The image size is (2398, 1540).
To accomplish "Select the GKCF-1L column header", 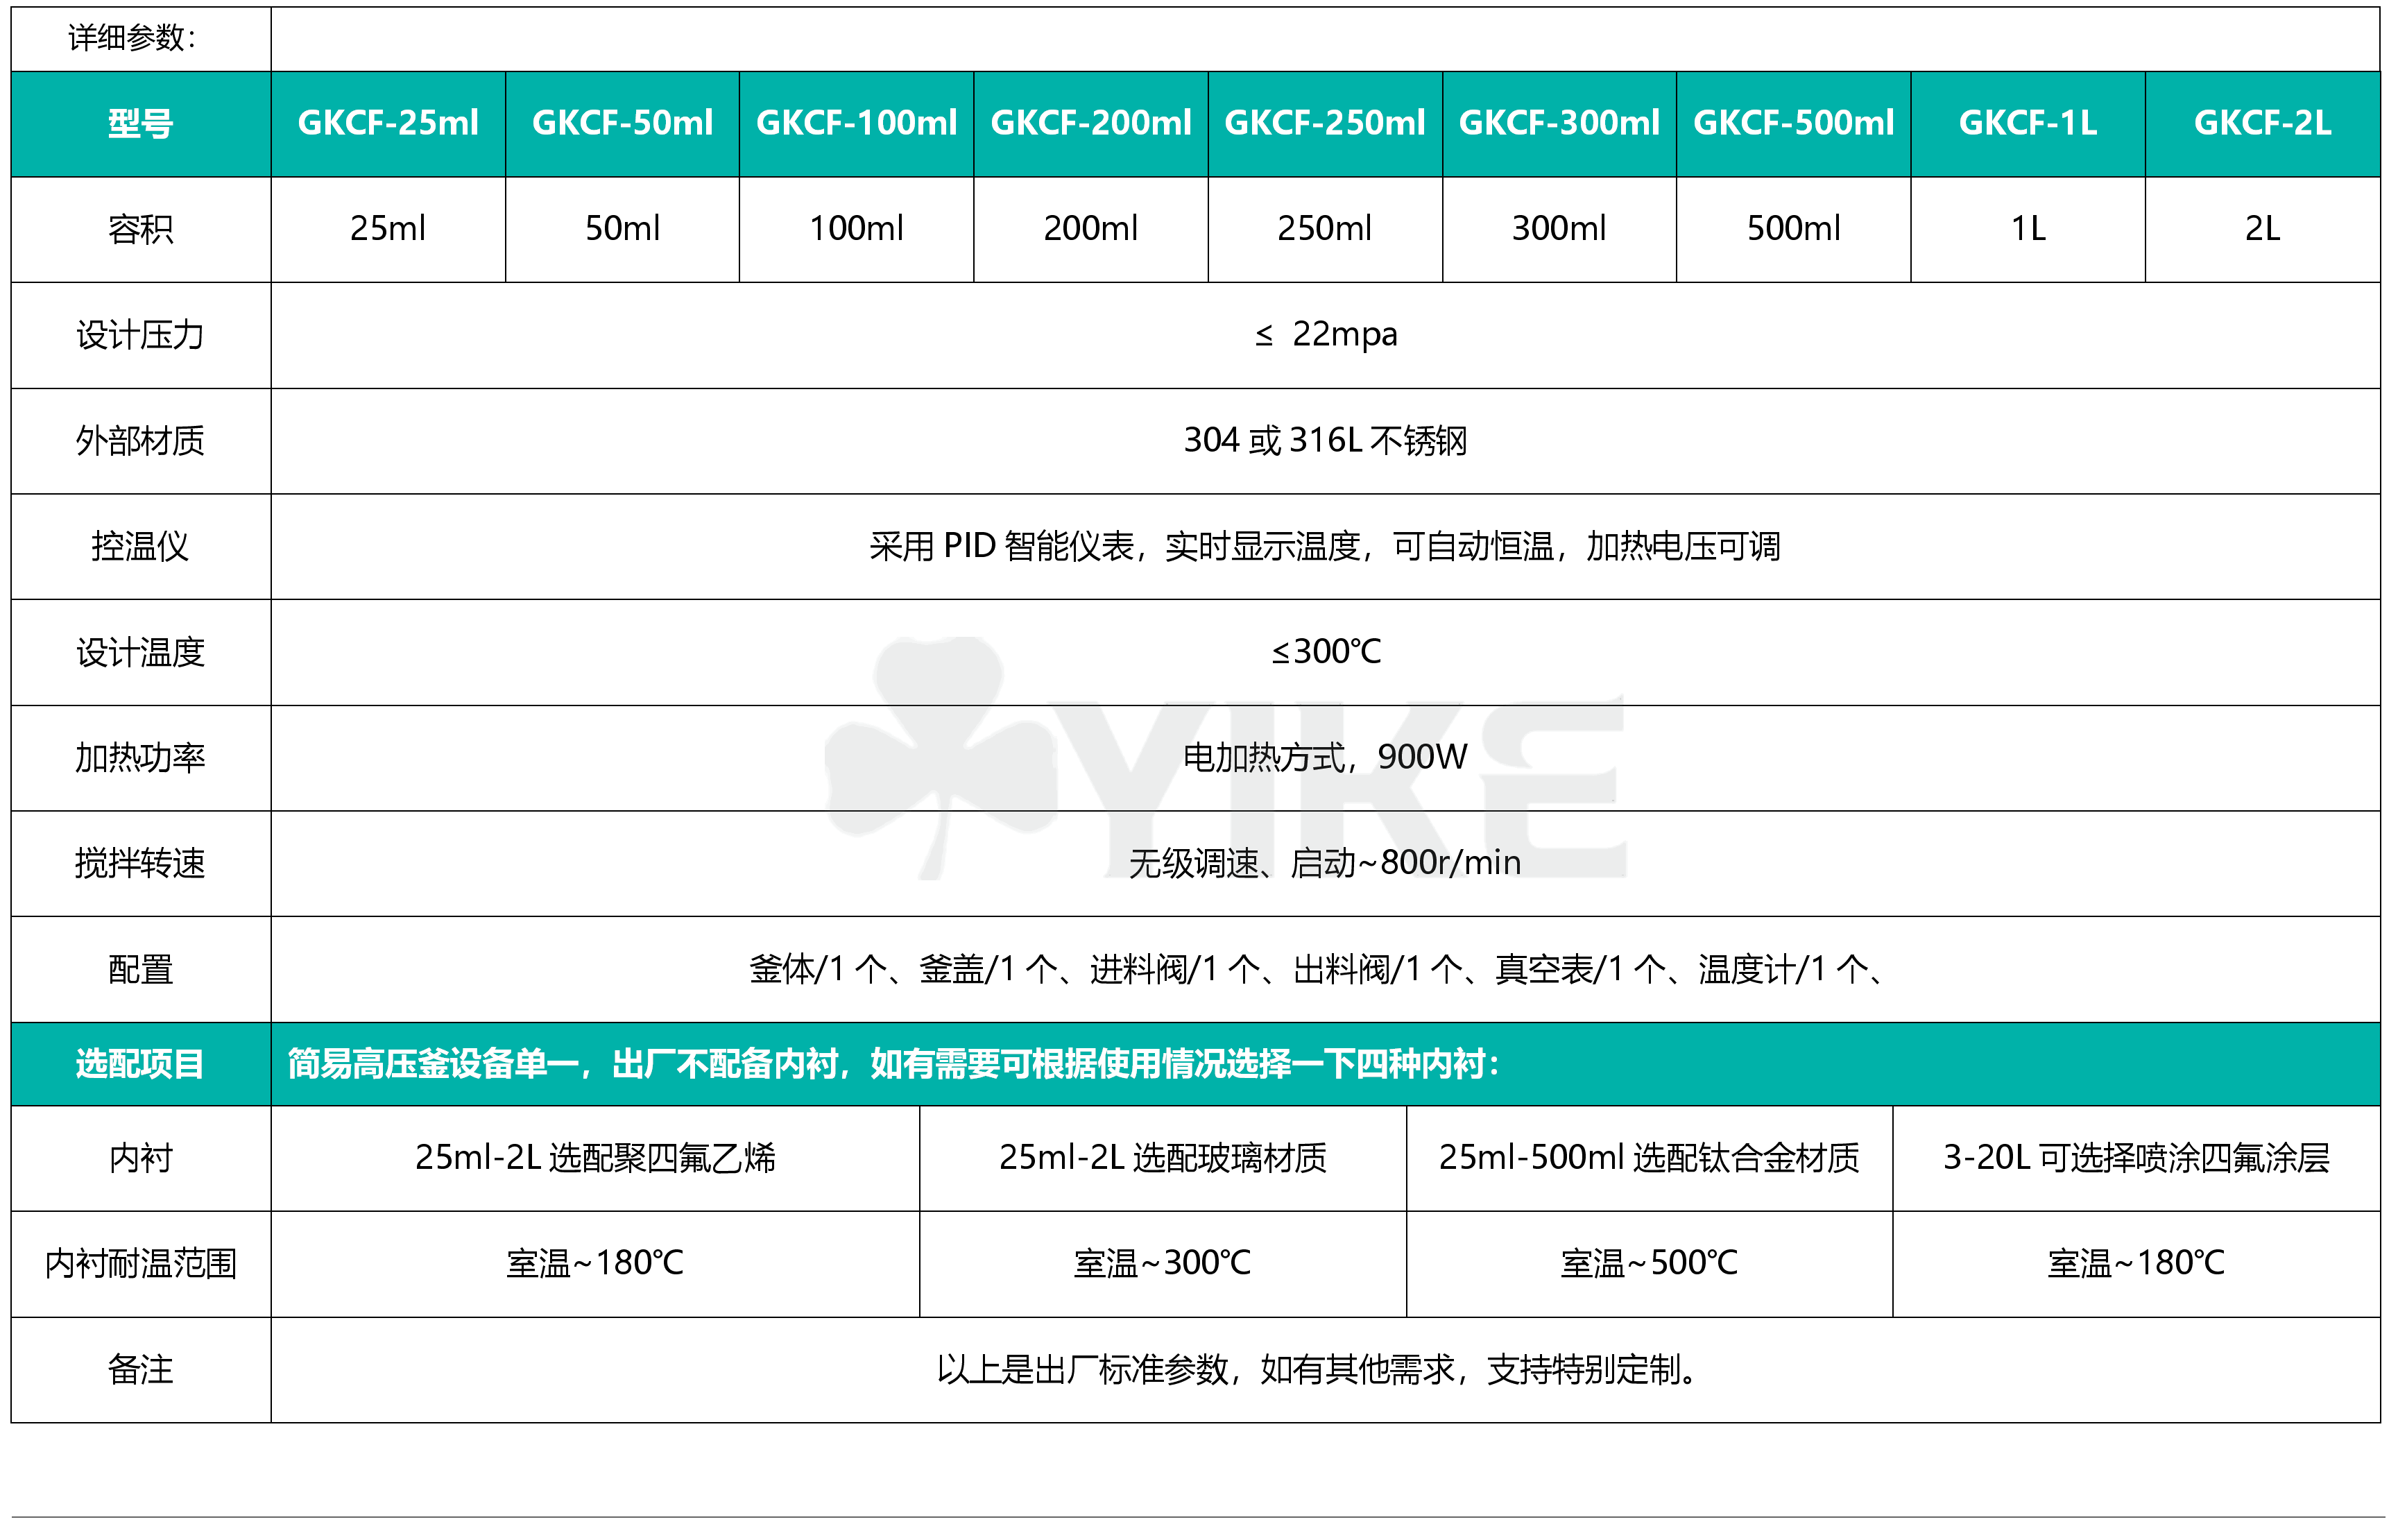I will 2027,123.
